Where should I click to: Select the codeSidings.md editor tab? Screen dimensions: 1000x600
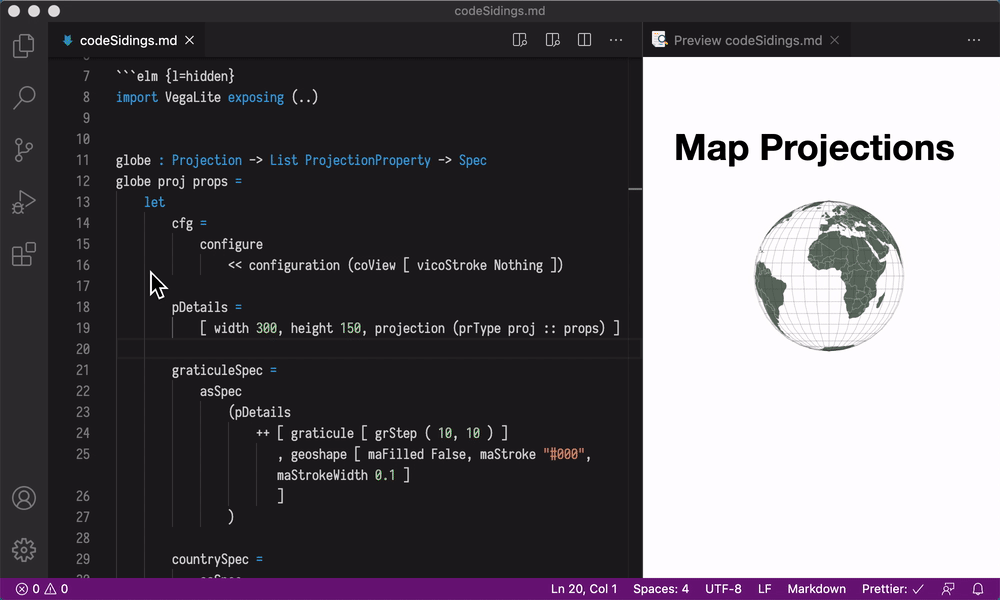[128, 40]
